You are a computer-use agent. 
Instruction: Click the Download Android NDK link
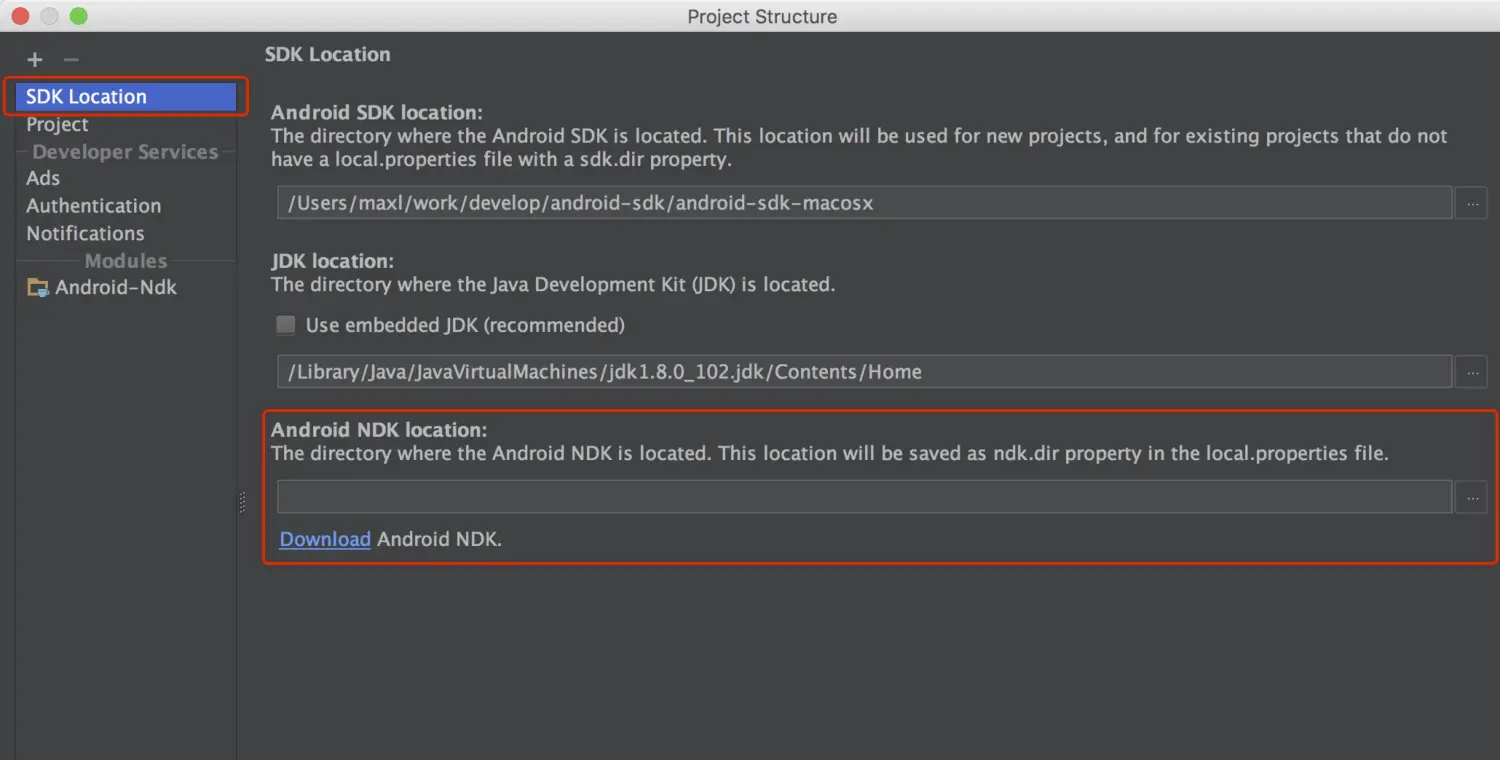point(325,539)
